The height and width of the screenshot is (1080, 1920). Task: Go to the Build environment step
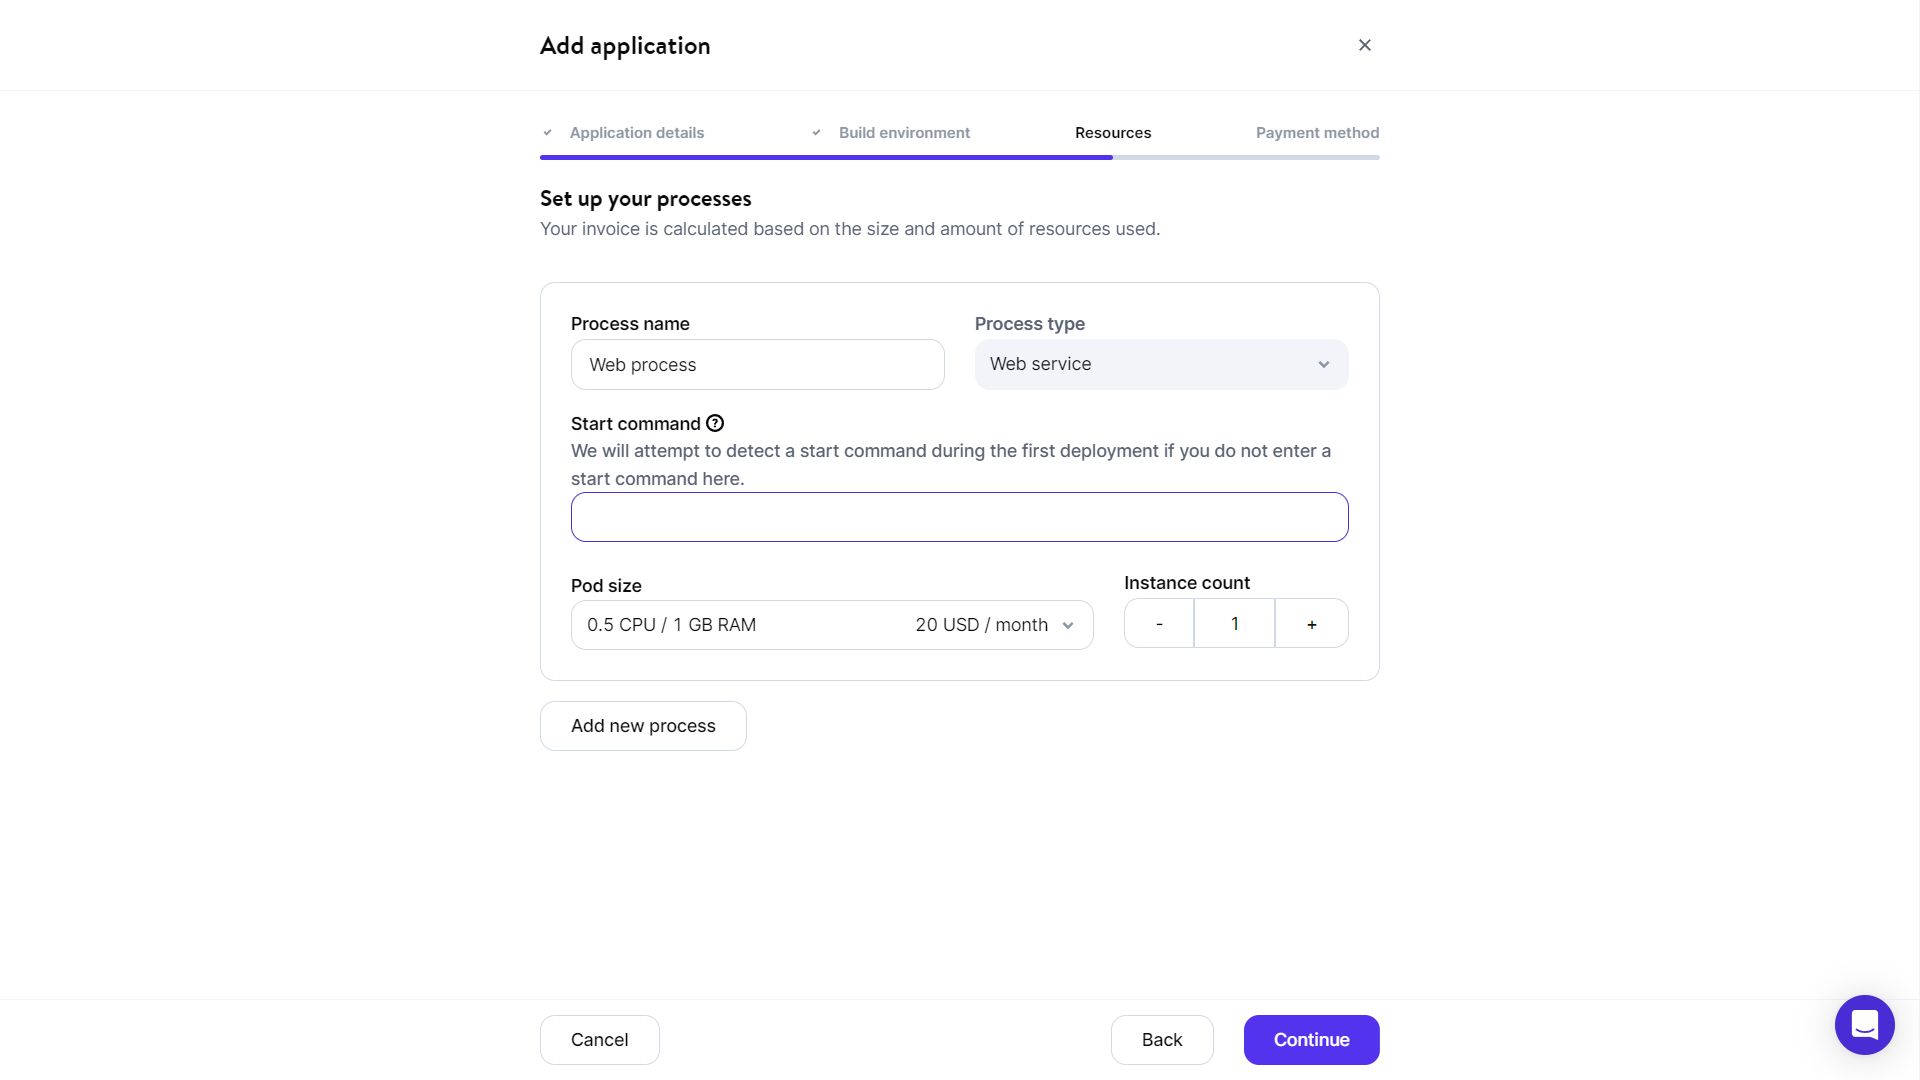(904, 133)
